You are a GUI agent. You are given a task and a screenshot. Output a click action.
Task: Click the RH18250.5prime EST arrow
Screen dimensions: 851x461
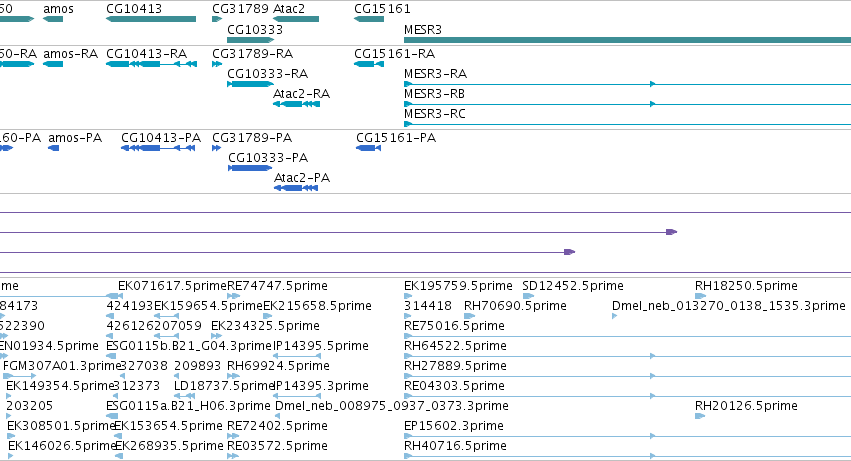tap(701, 296)
